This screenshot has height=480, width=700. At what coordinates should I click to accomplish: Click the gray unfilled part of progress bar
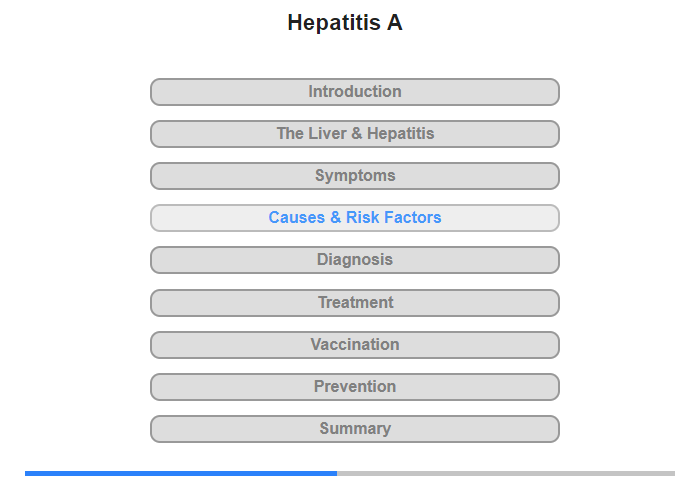coord(506,473)
